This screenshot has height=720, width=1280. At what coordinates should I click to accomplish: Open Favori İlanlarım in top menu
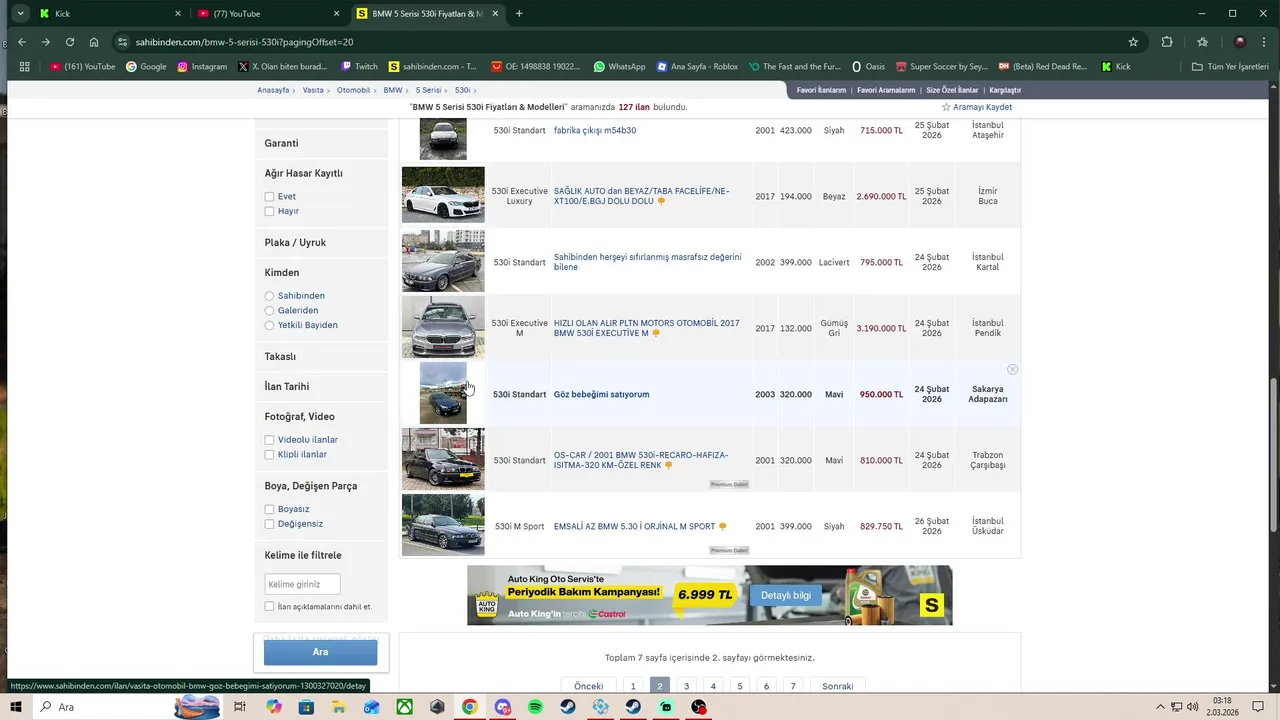(821, 90)
